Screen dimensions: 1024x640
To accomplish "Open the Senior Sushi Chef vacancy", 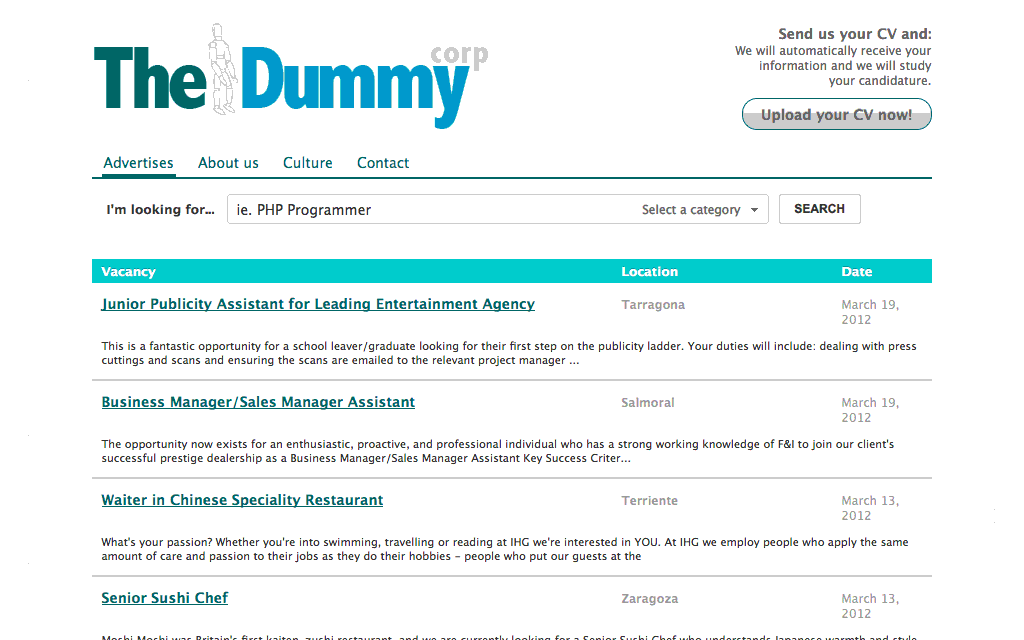I will [165, 598].
